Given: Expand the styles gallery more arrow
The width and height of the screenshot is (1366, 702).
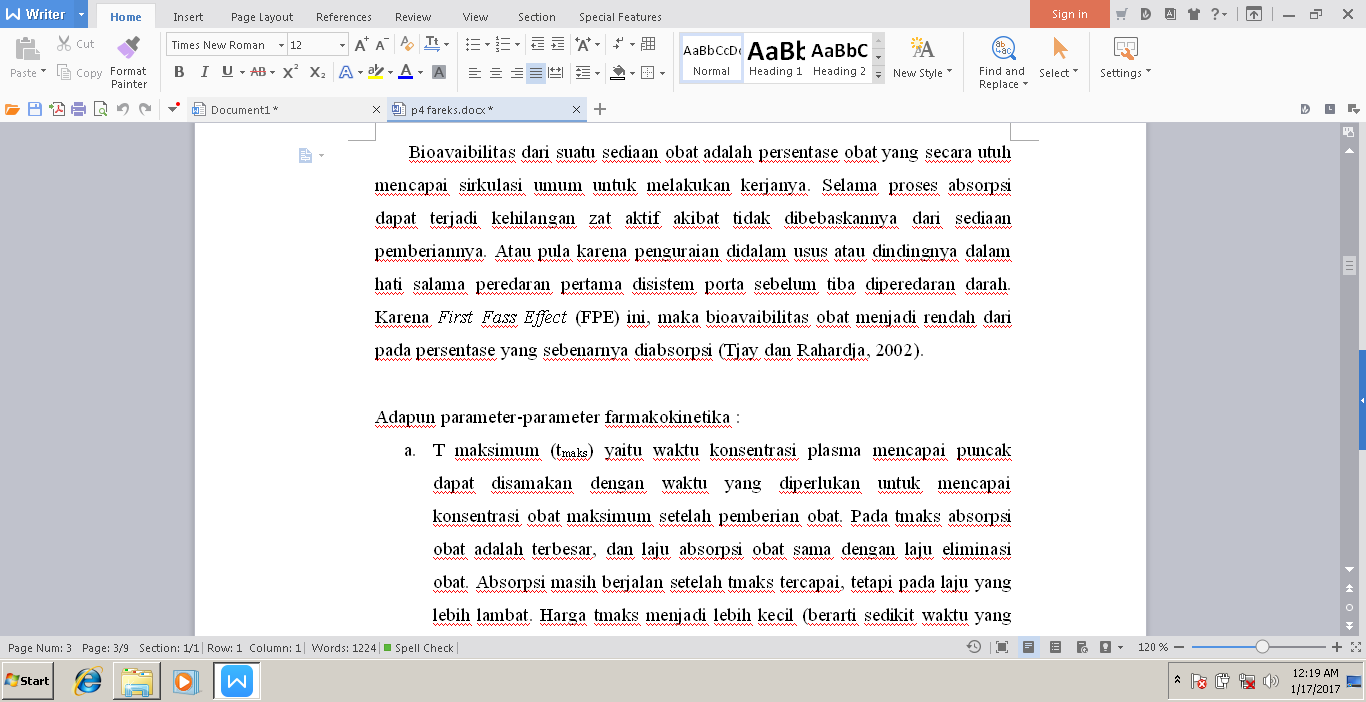Looking at the screenshot, I should pos(879,75).
